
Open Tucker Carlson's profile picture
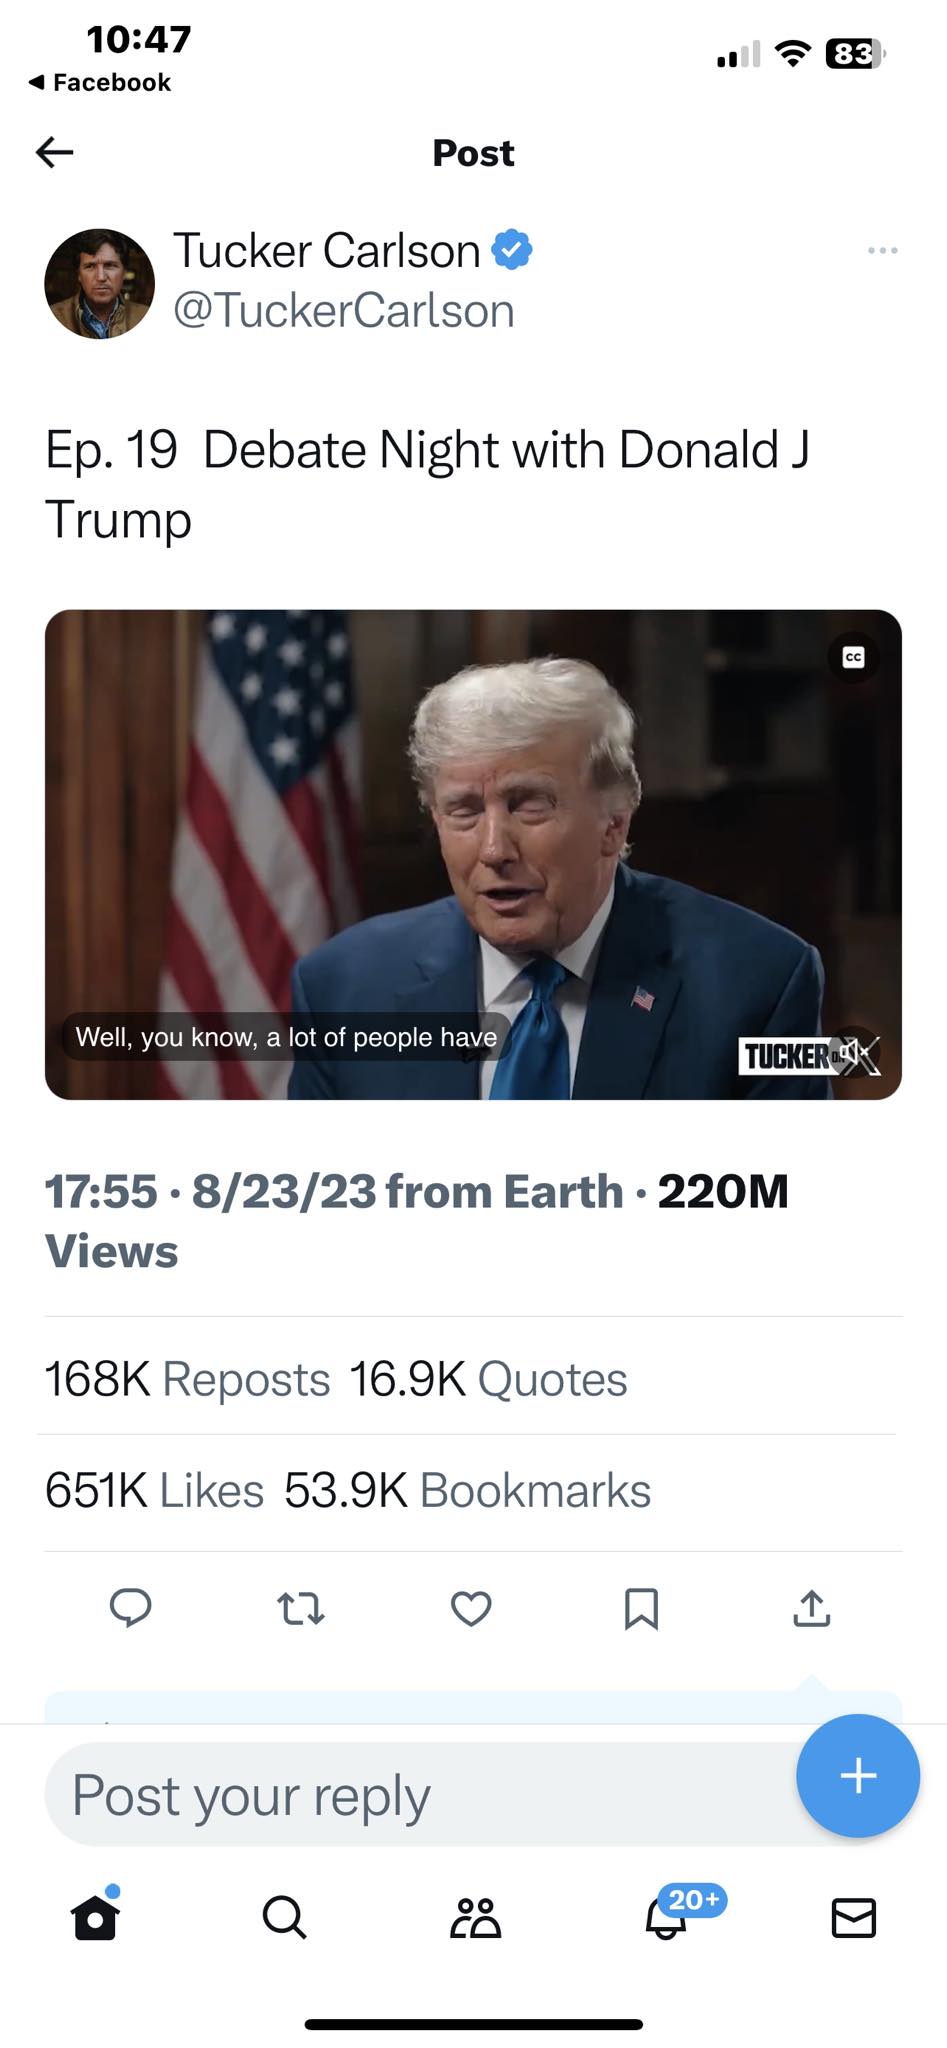[100, 284]
